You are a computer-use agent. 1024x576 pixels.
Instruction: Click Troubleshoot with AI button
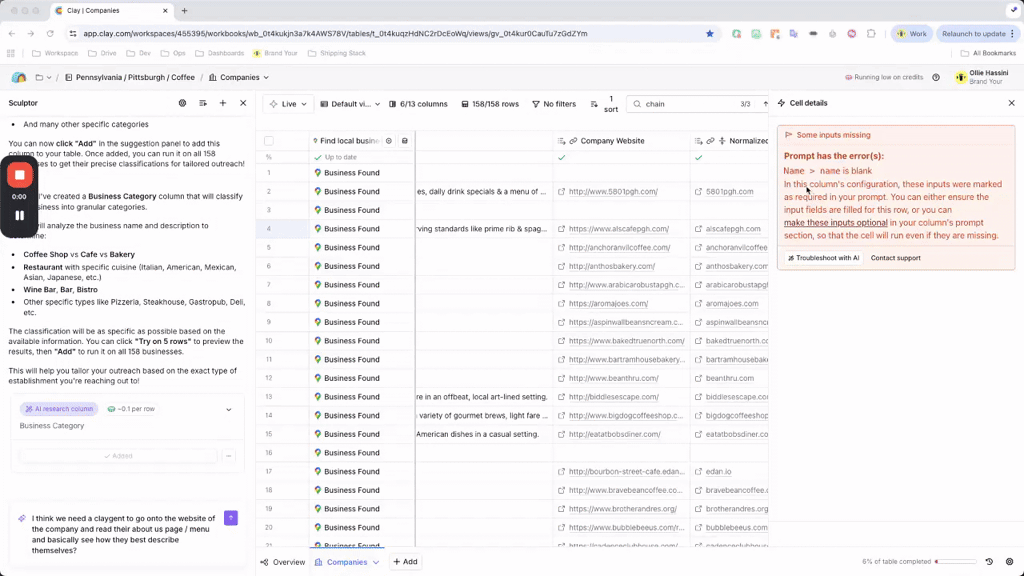coord(823,258)
